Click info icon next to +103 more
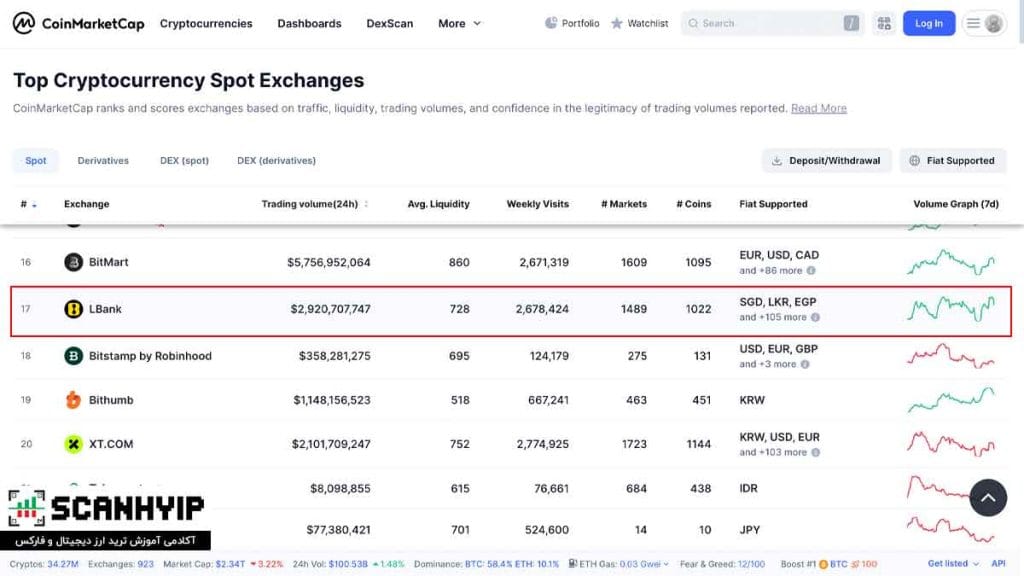 tap(816, 453)
